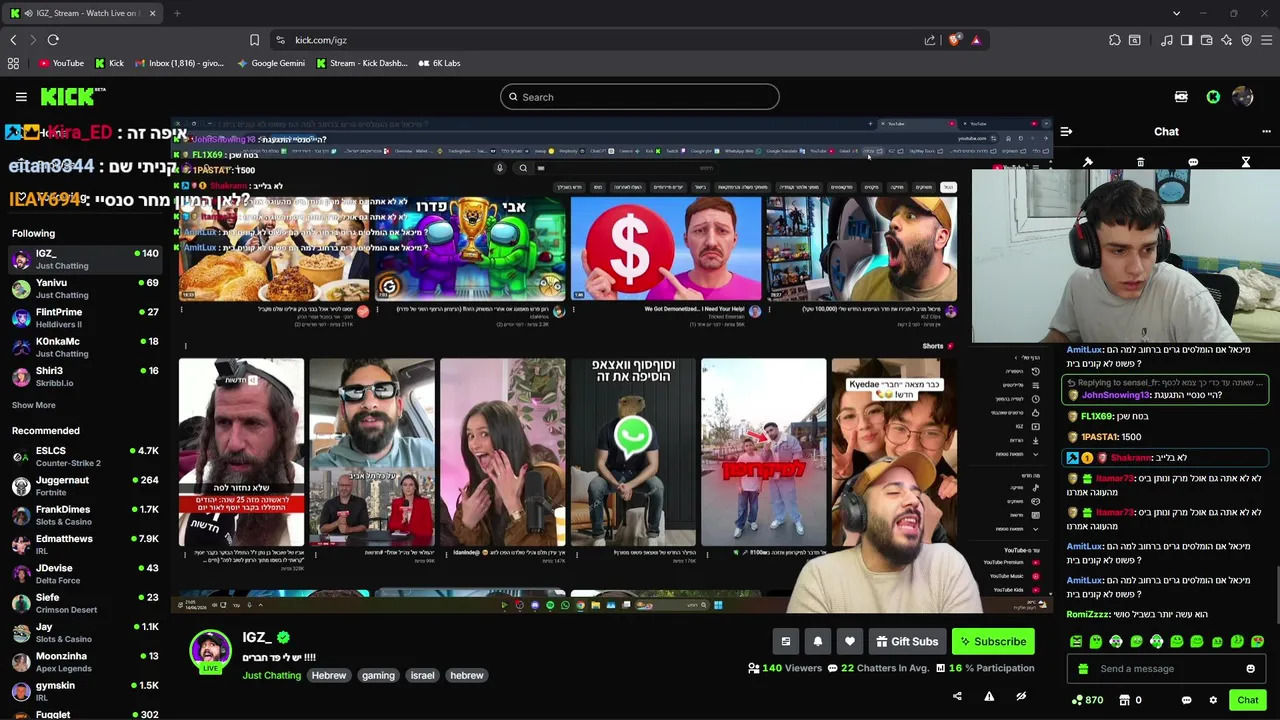Click the clip film icon in Kick header
1280x720 pixels.
[x=1181, y=97]
